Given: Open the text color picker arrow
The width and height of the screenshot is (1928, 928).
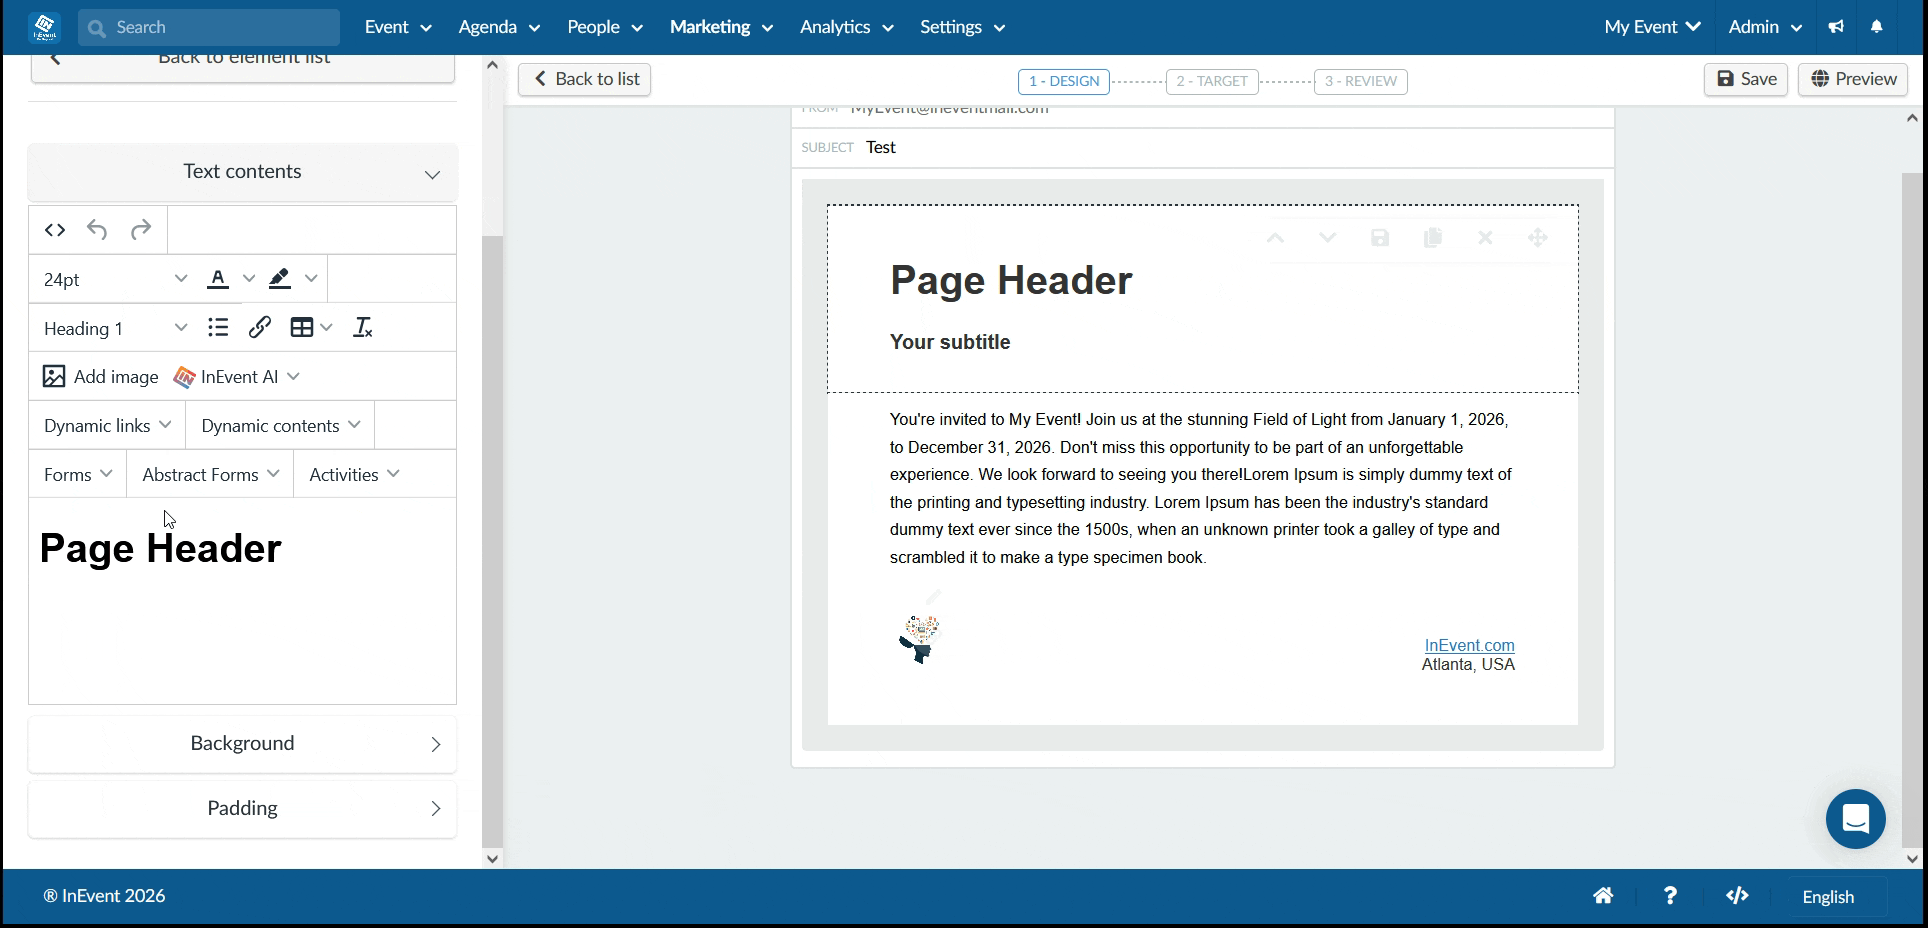Looking at the screenshot, I should (249, 279).
